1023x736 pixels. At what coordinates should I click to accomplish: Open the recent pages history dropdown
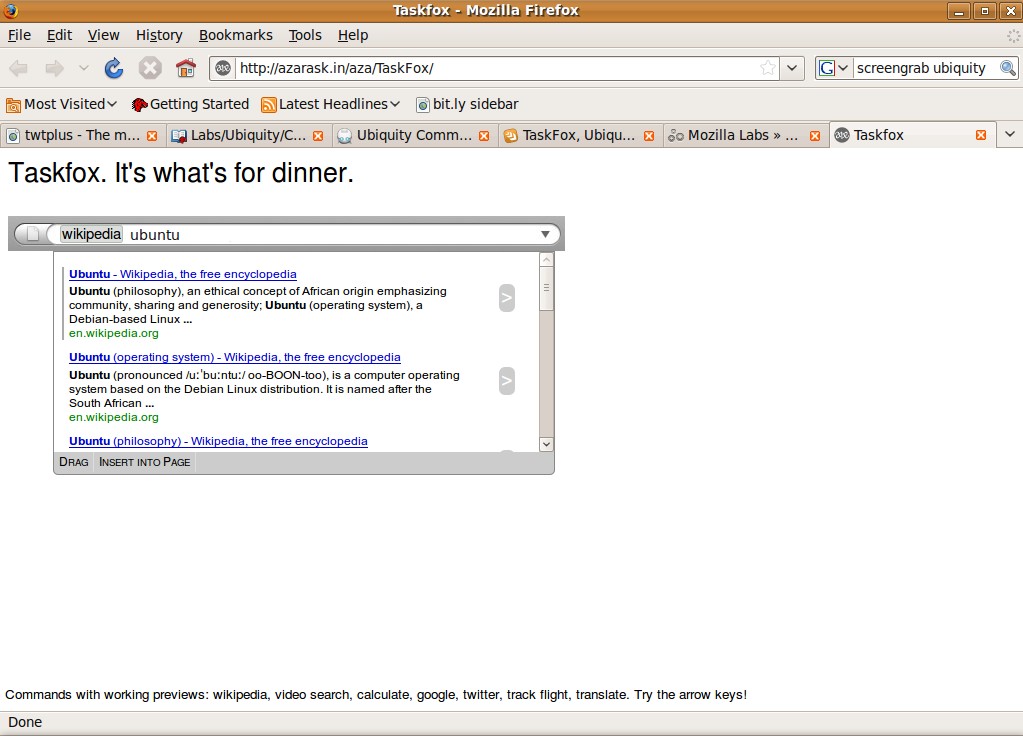(x=84, y=68)
